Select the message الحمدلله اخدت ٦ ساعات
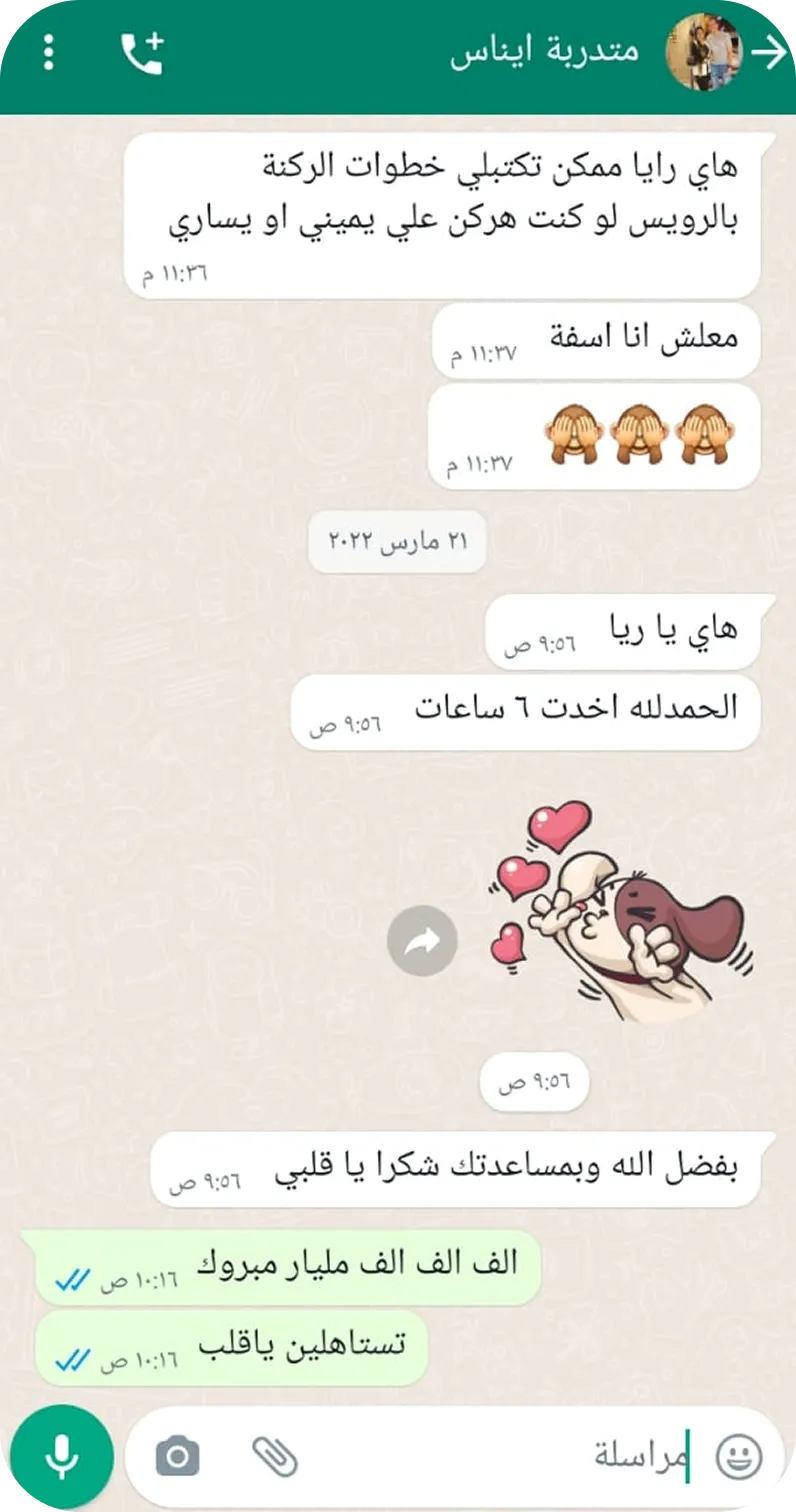The height and width of the screenshot is (1512, 796). coord(526,712)
